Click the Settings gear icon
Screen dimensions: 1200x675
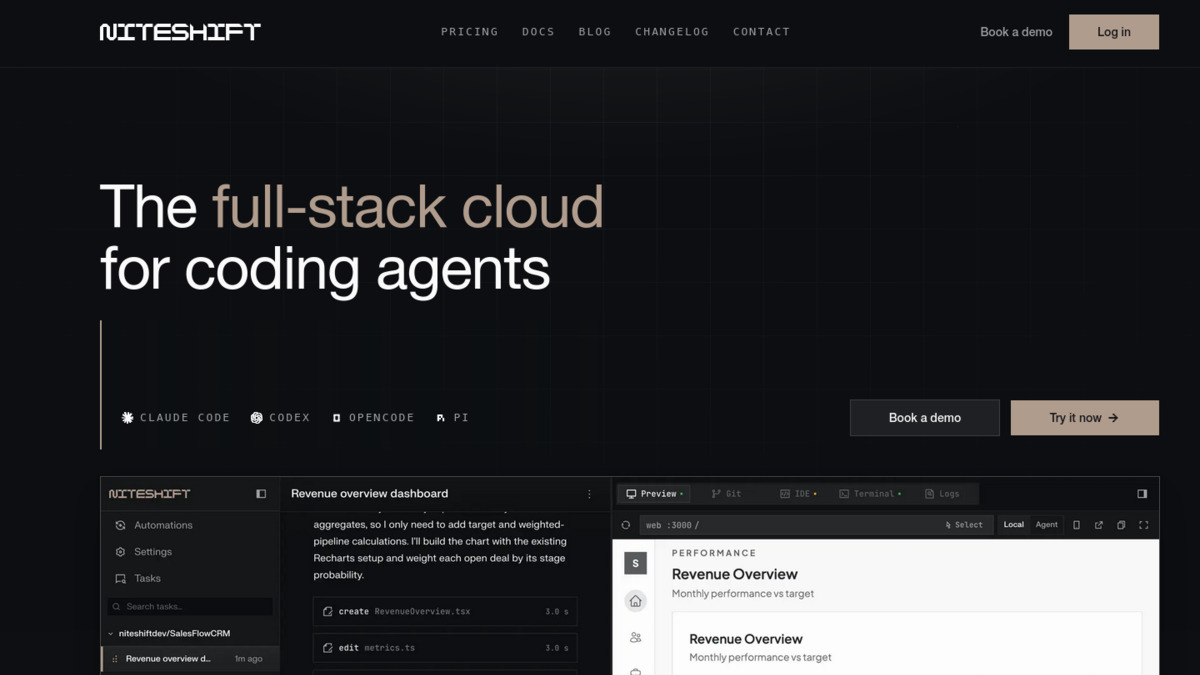pos(121,552)
